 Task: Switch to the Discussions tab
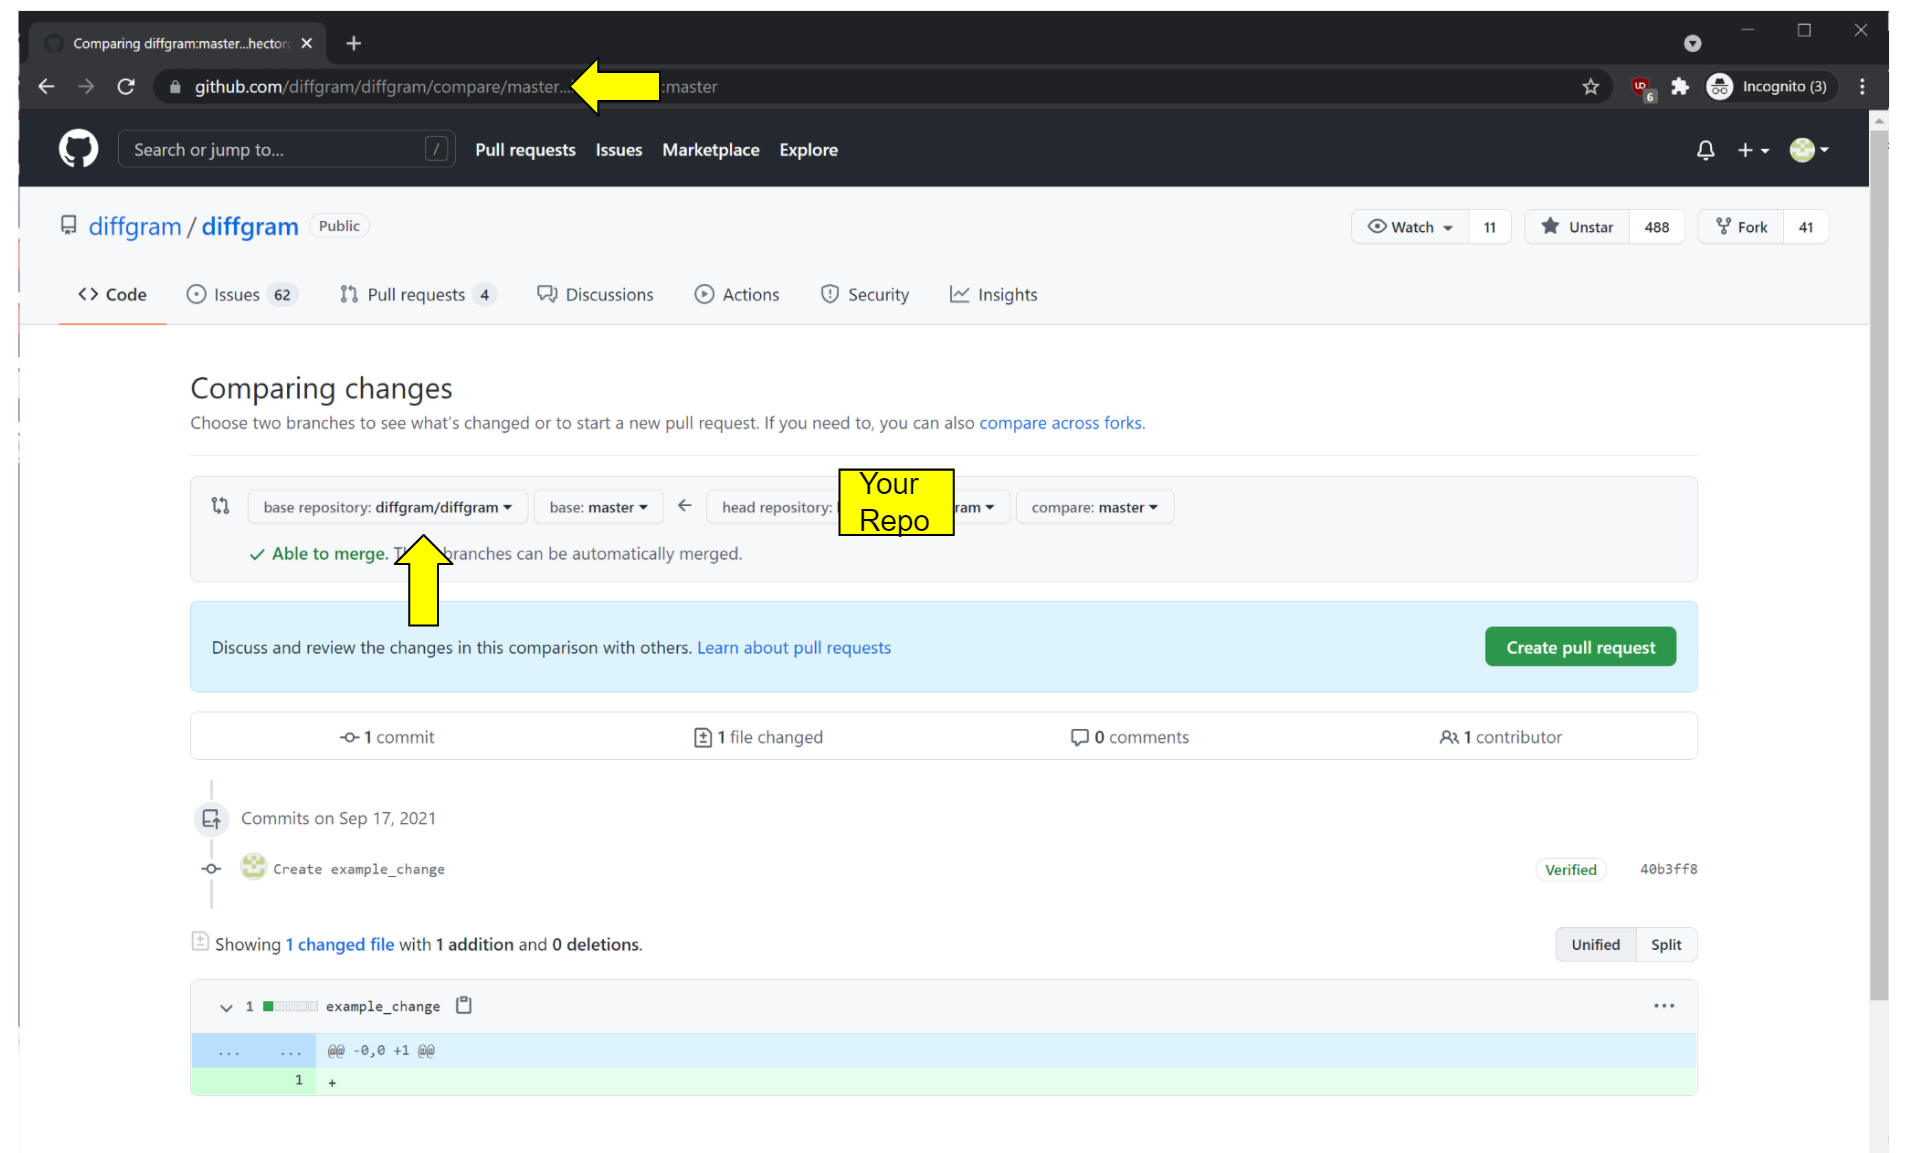pos(595,294)
